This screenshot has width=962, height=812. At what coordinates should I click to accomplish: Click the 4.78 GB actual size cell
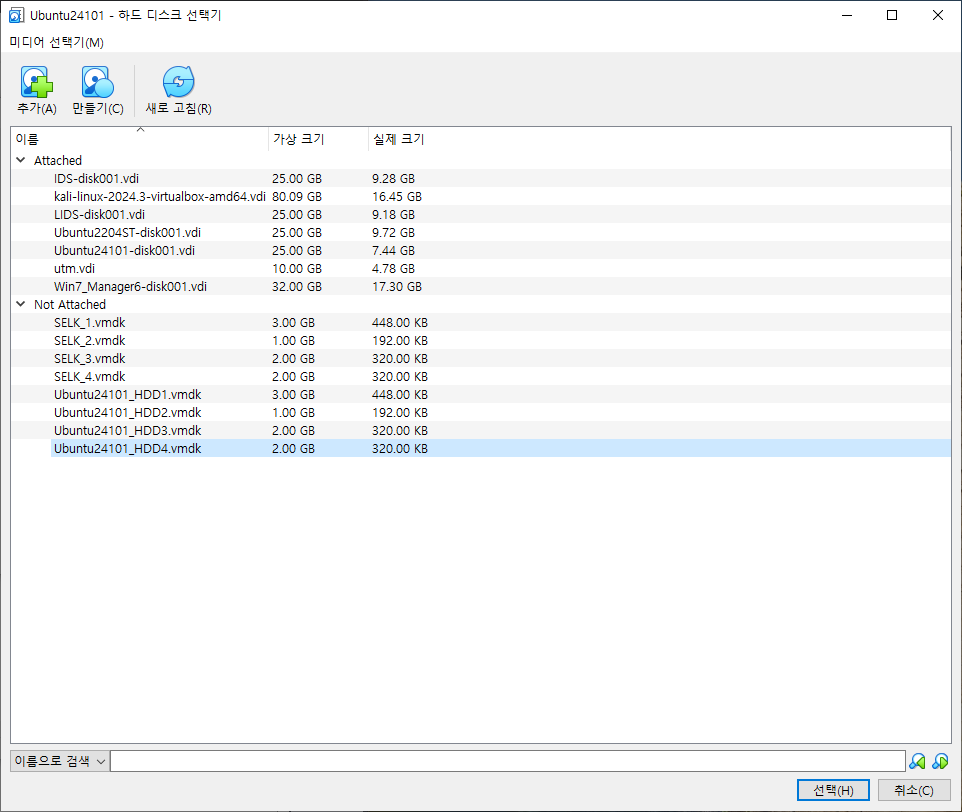[x=393, y=269]
